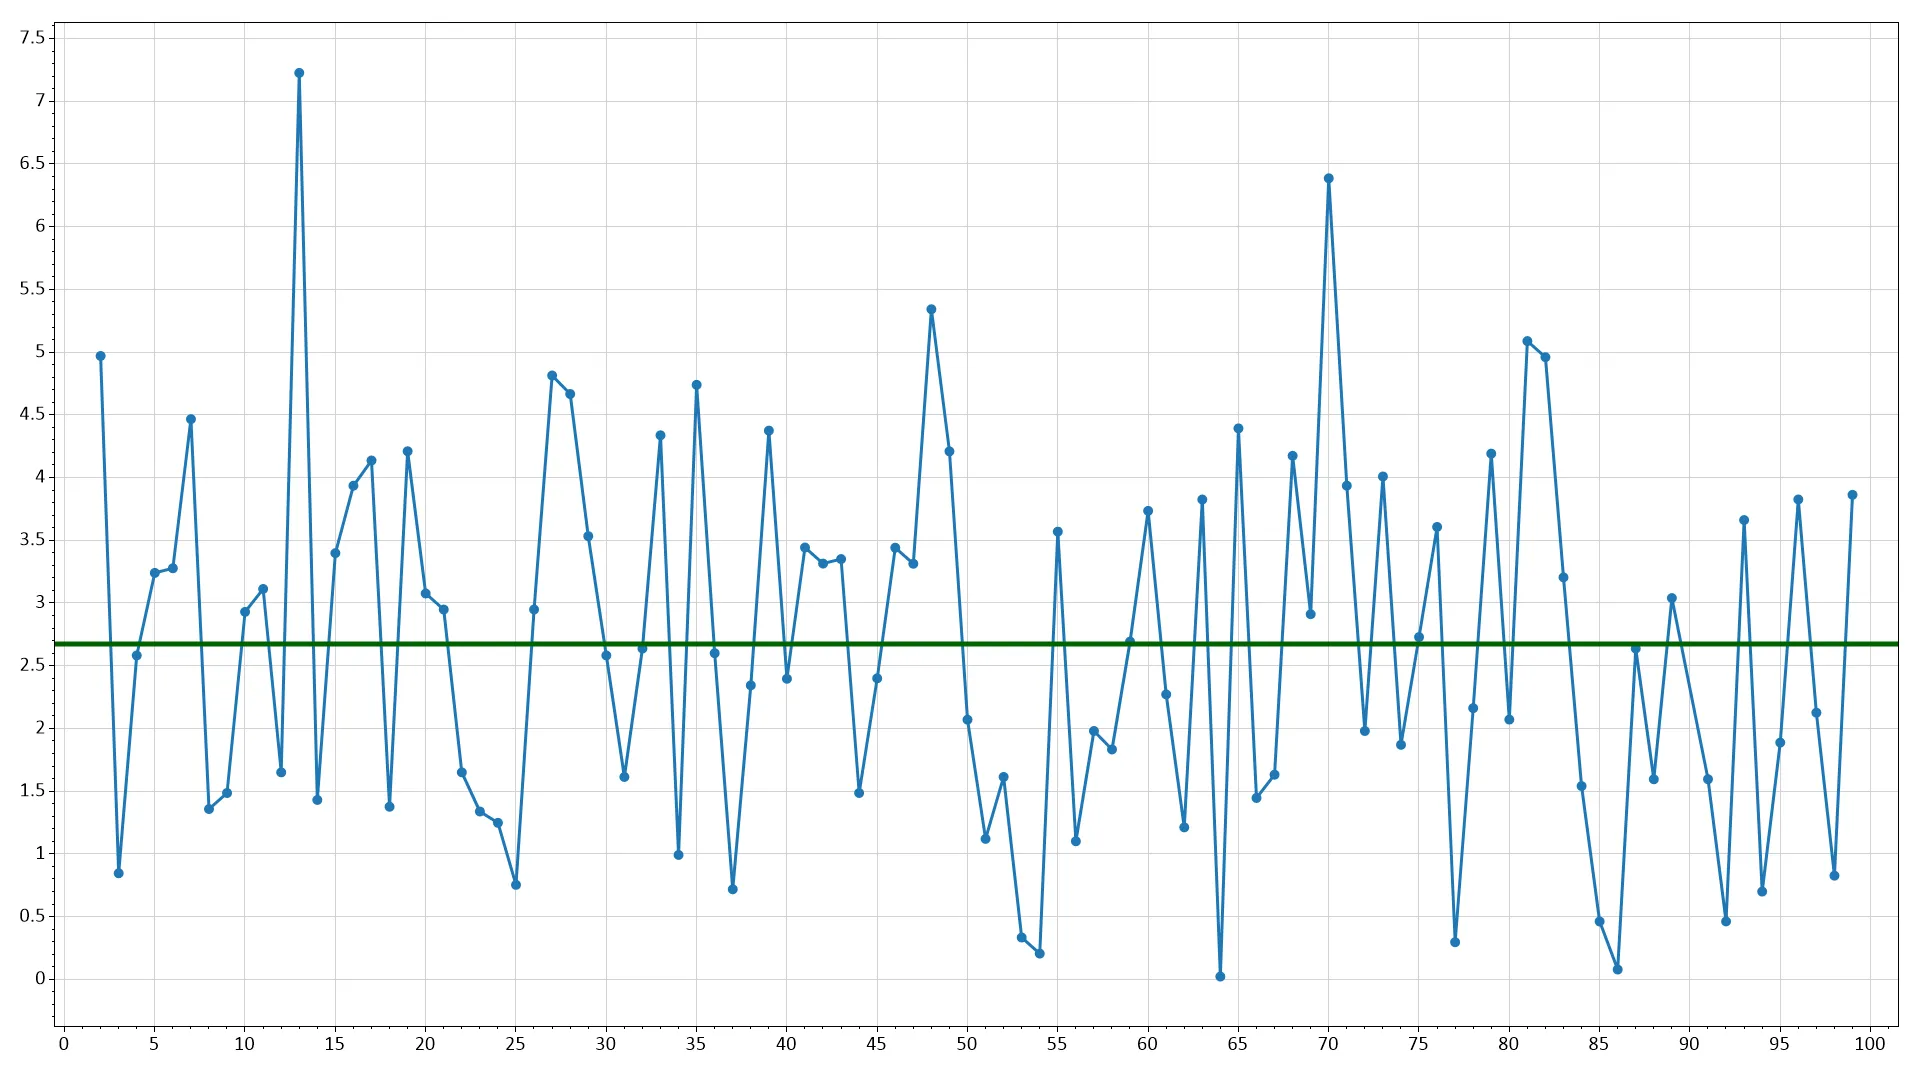Image resolution: width=1920 pixels, height=1080 pixels.
Task: Click the 50 label on x-axis
Action: tap(966, 1044)
